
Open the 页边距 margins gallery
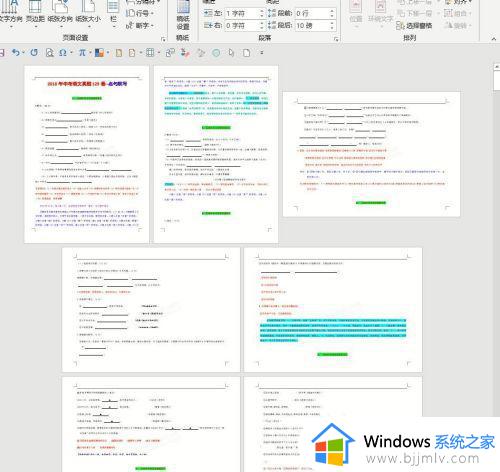[x=35, y=13]
